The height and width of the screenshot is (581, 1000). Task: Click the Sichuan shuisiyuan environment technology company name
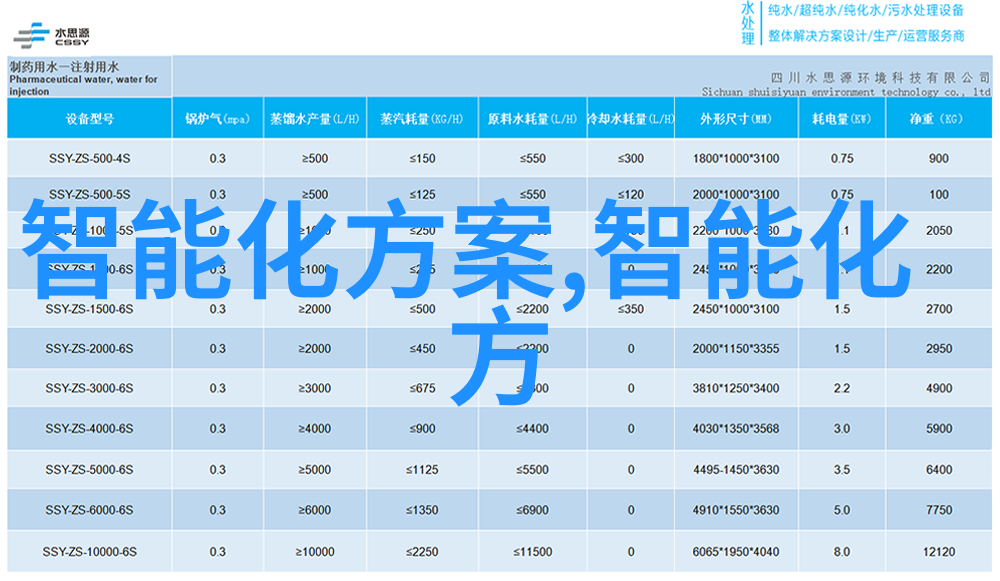tap(846, 92)
